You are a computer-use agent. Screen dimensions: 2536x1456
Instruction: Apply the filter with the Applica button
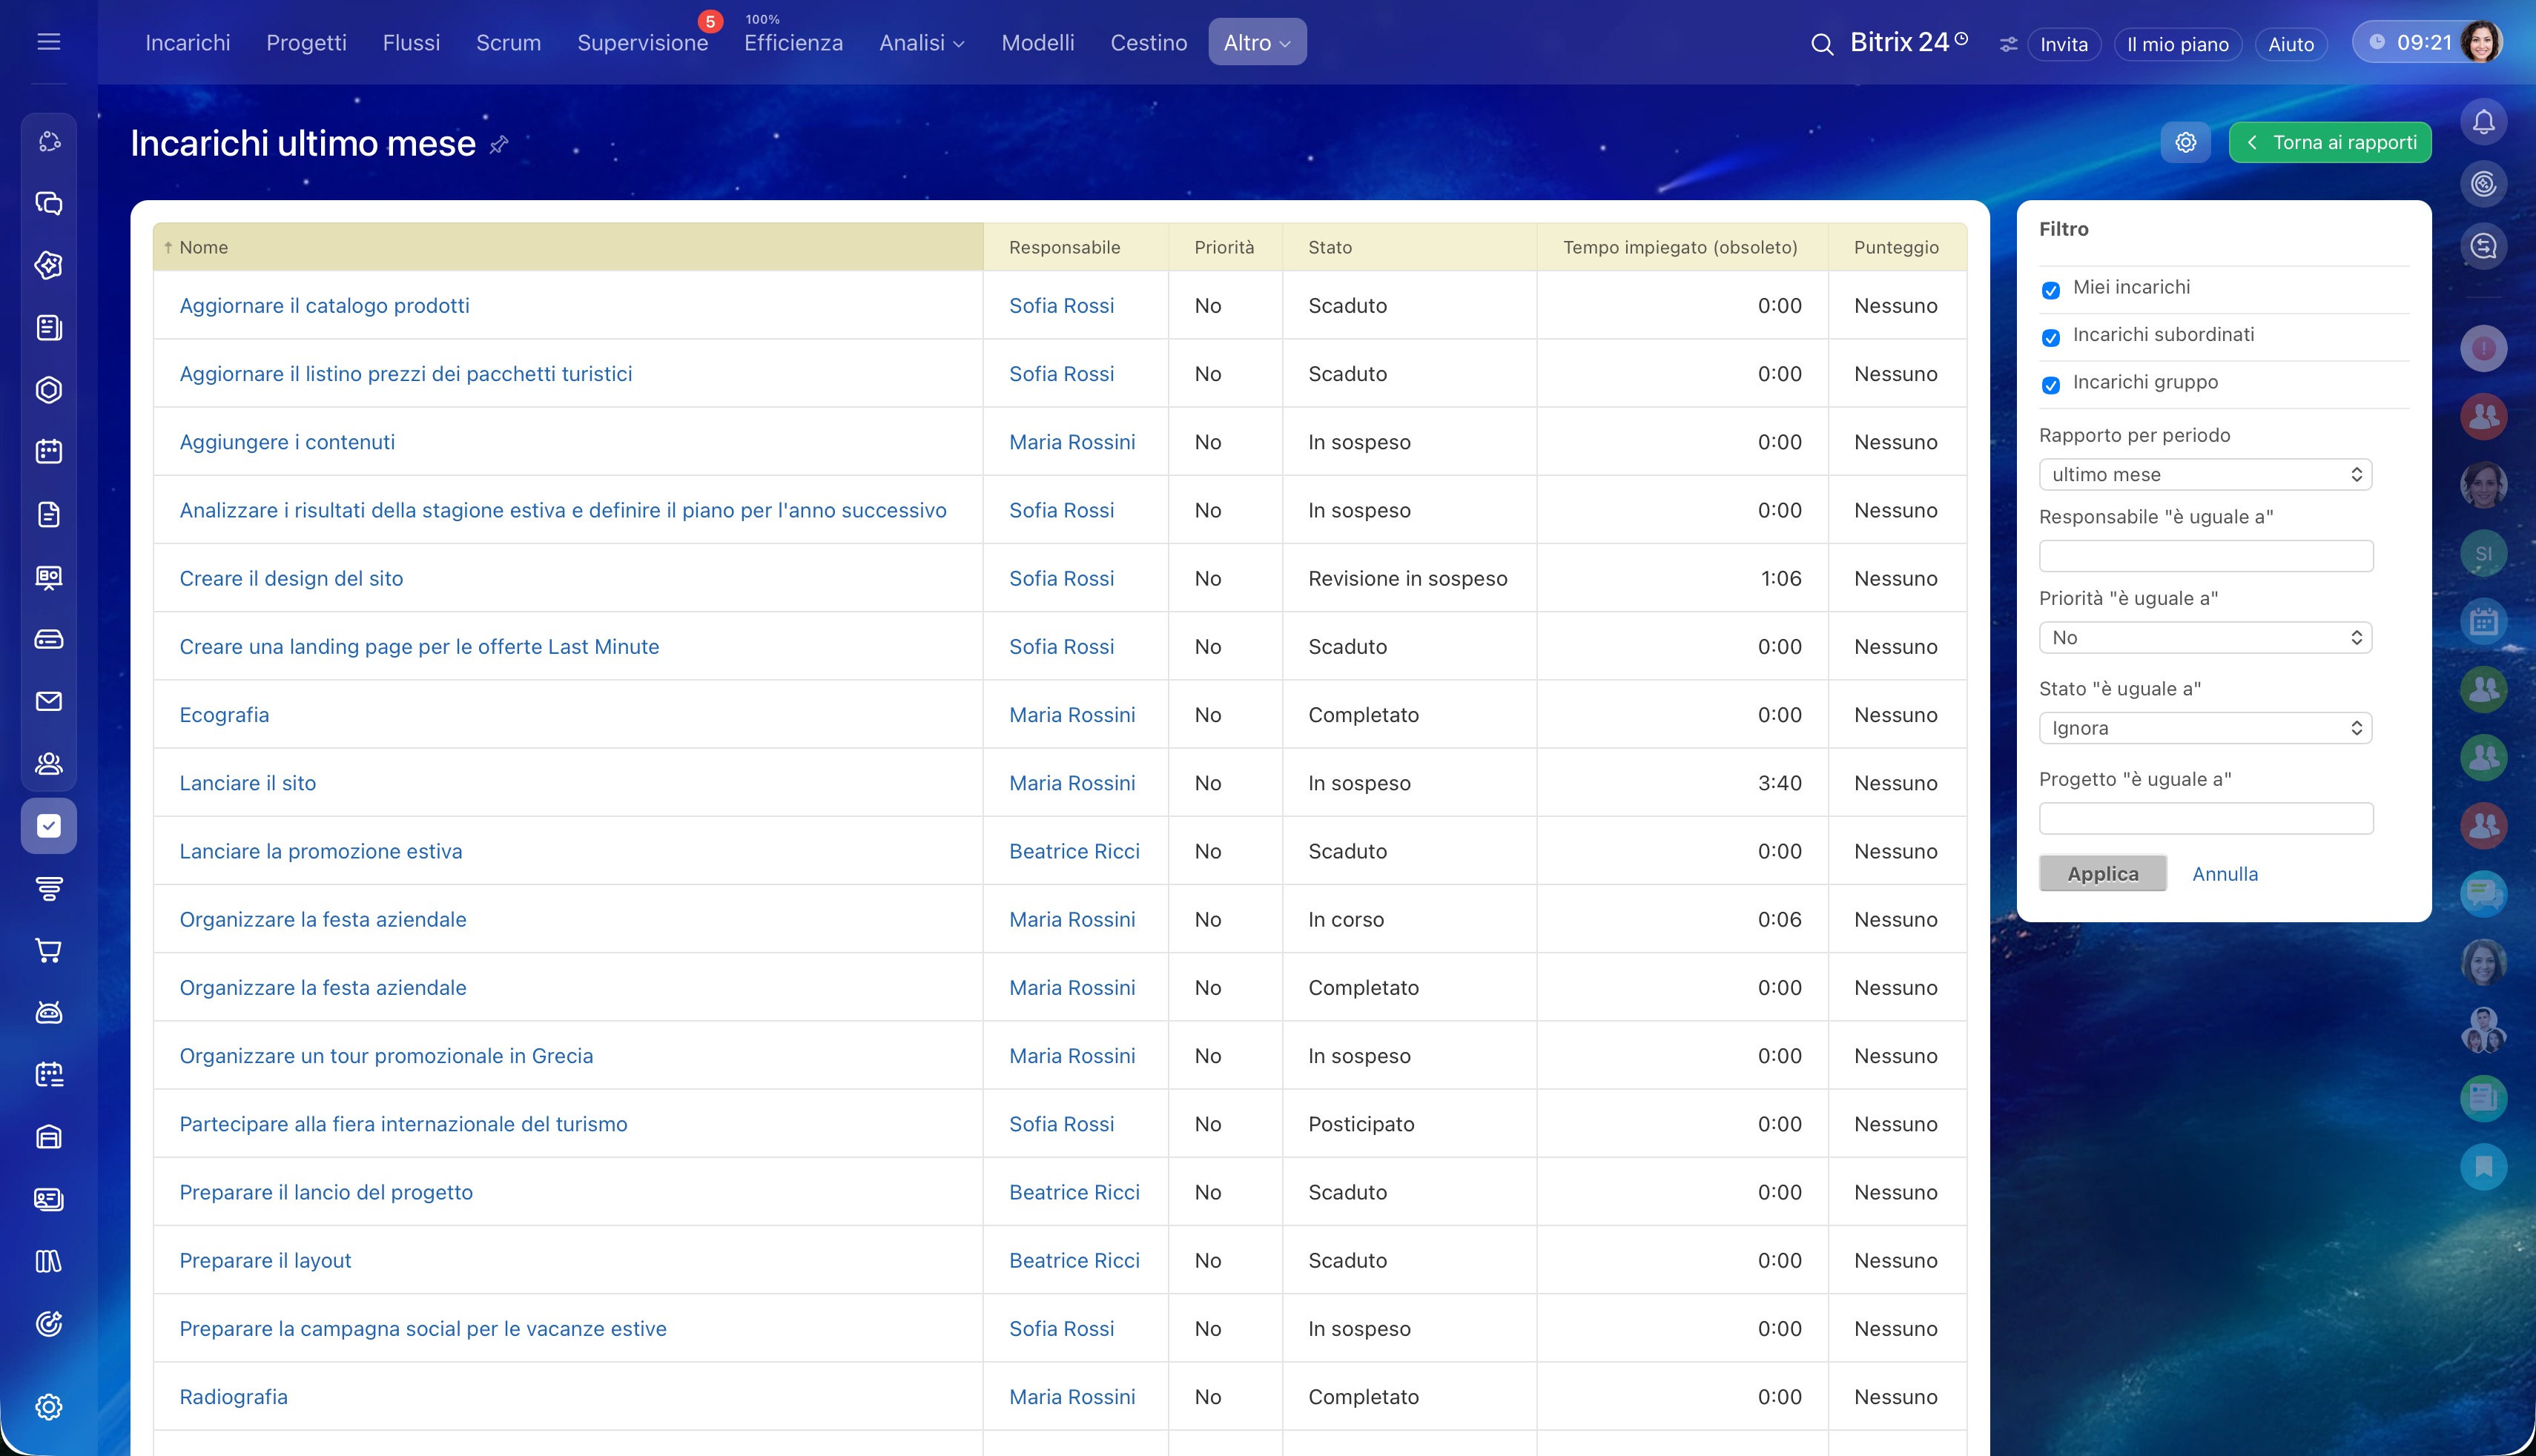click(2103, 873)
